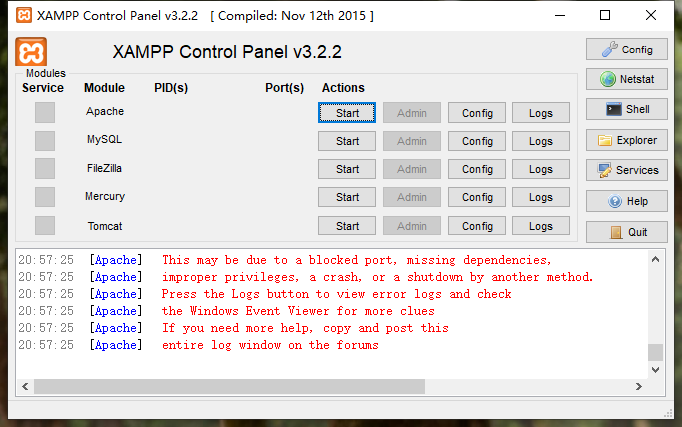Toggle the FileZilla service checkbox

[x=45, y=169]
